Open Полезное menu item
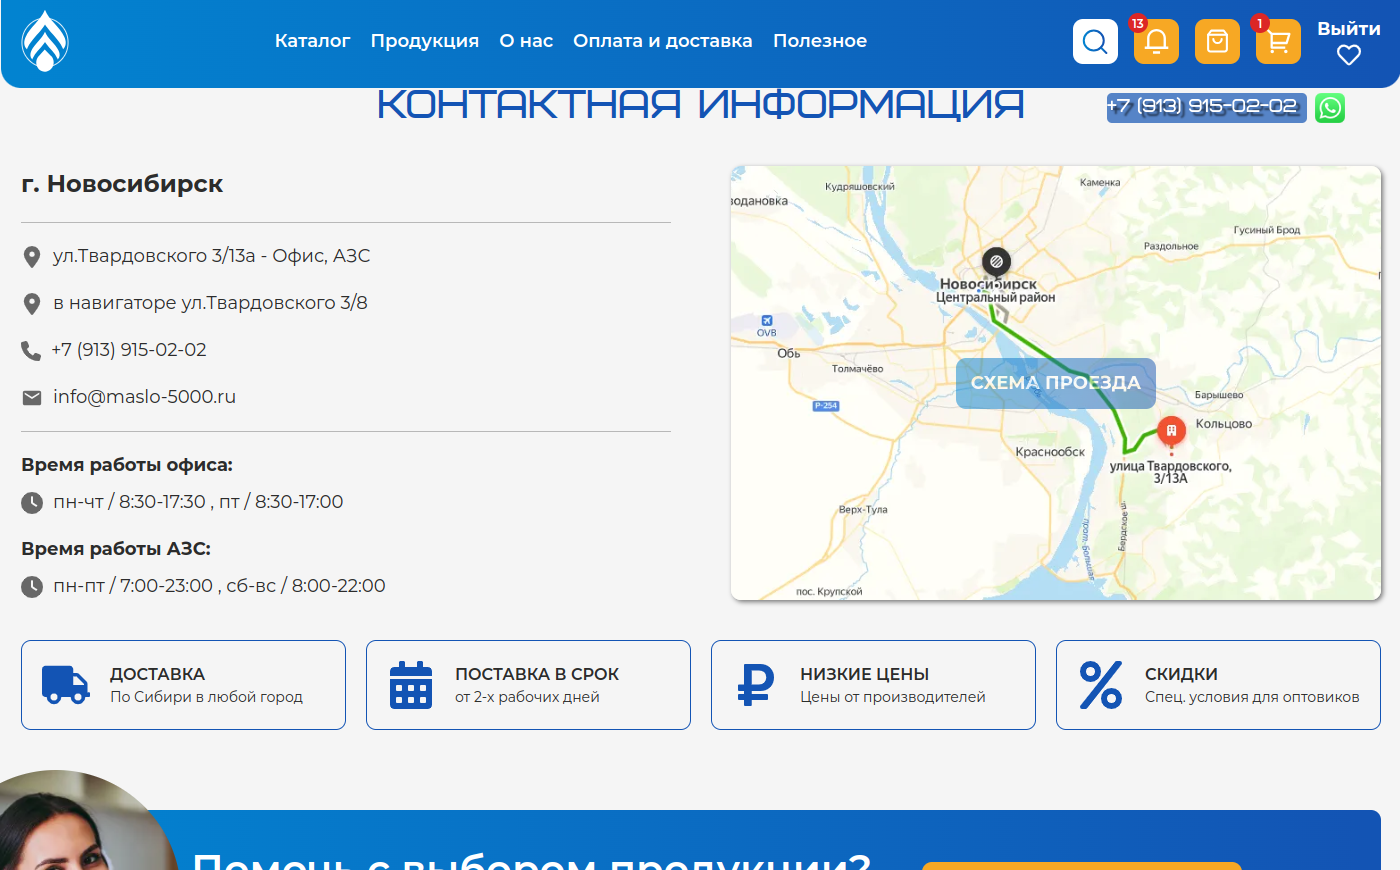Viewport: 1400px width, 870px height. click(820, 41)
